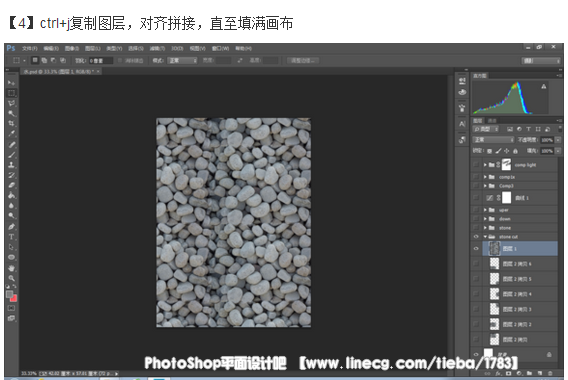Image resolution: width=568 pixels, height=380 pixels.
Task: Filter layers by pixel layer icon
Action: pos(510,129)
